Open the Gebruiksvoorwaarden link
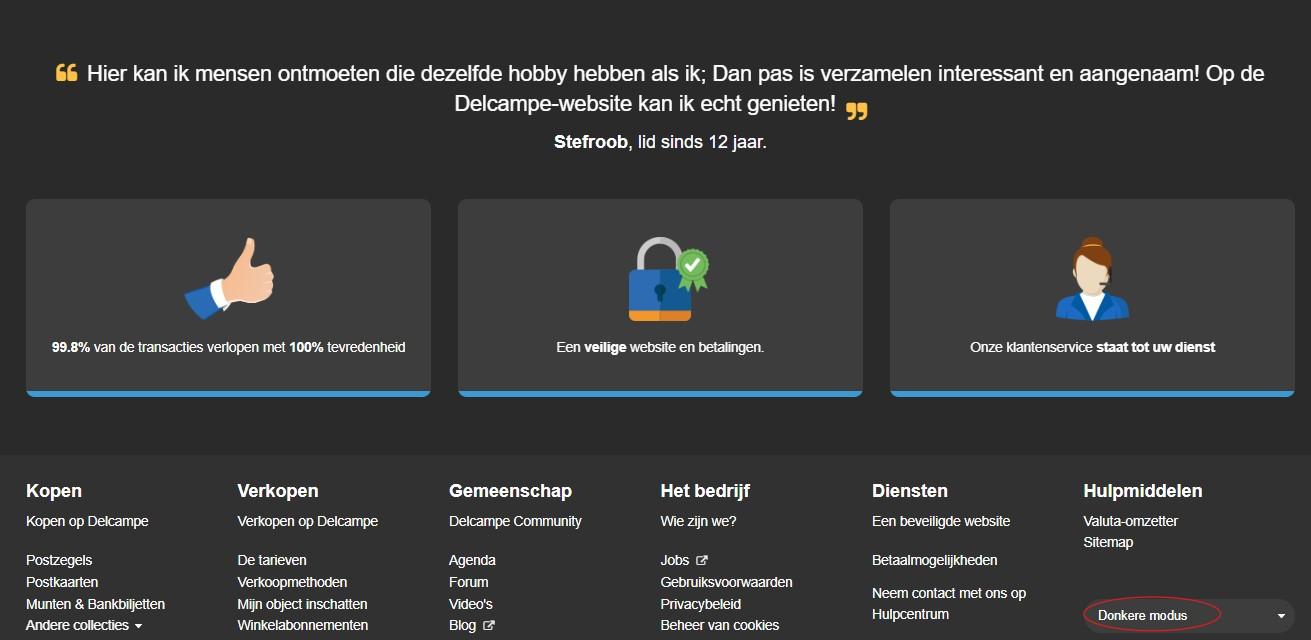Viewport: 1311px width, 640px height. click(727, 582)
